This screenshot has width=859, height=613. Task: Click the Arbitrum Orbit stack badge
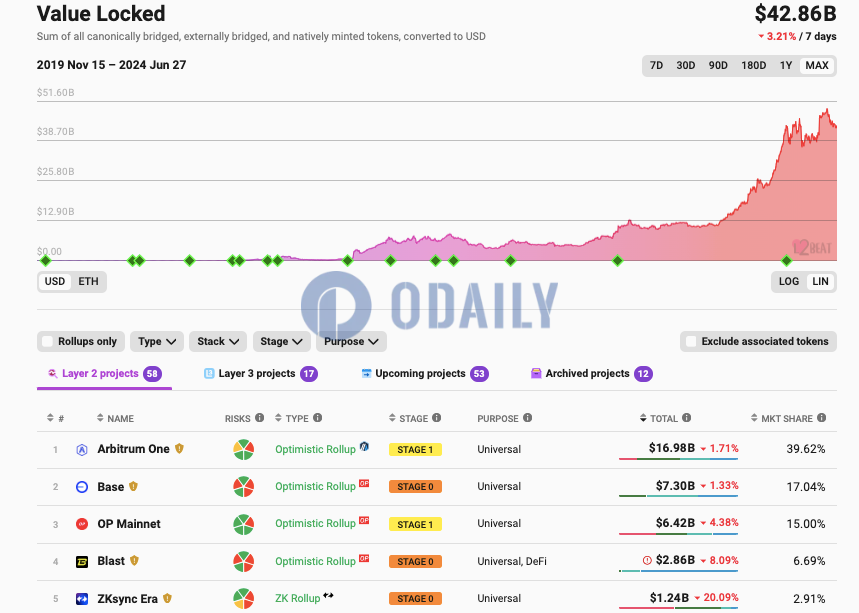click(364, 446)
